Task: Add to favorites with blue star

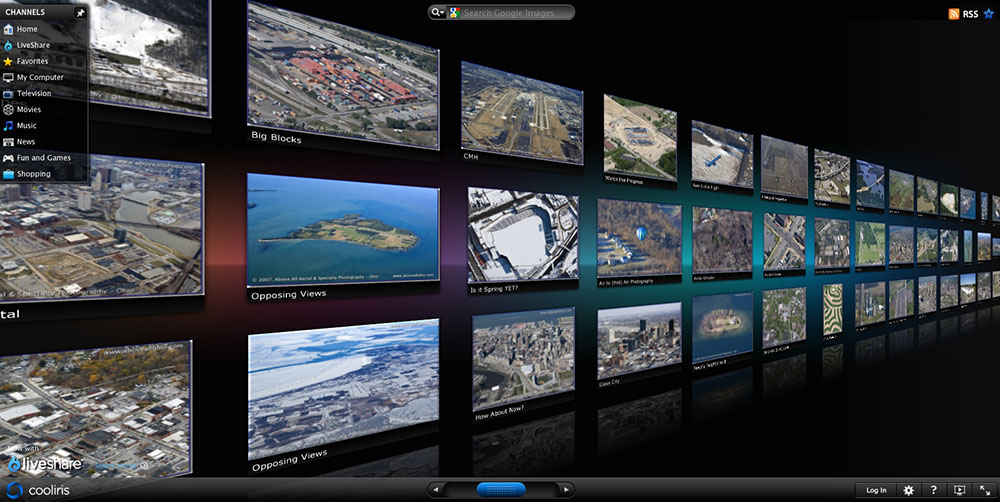Action: [988, 14]
